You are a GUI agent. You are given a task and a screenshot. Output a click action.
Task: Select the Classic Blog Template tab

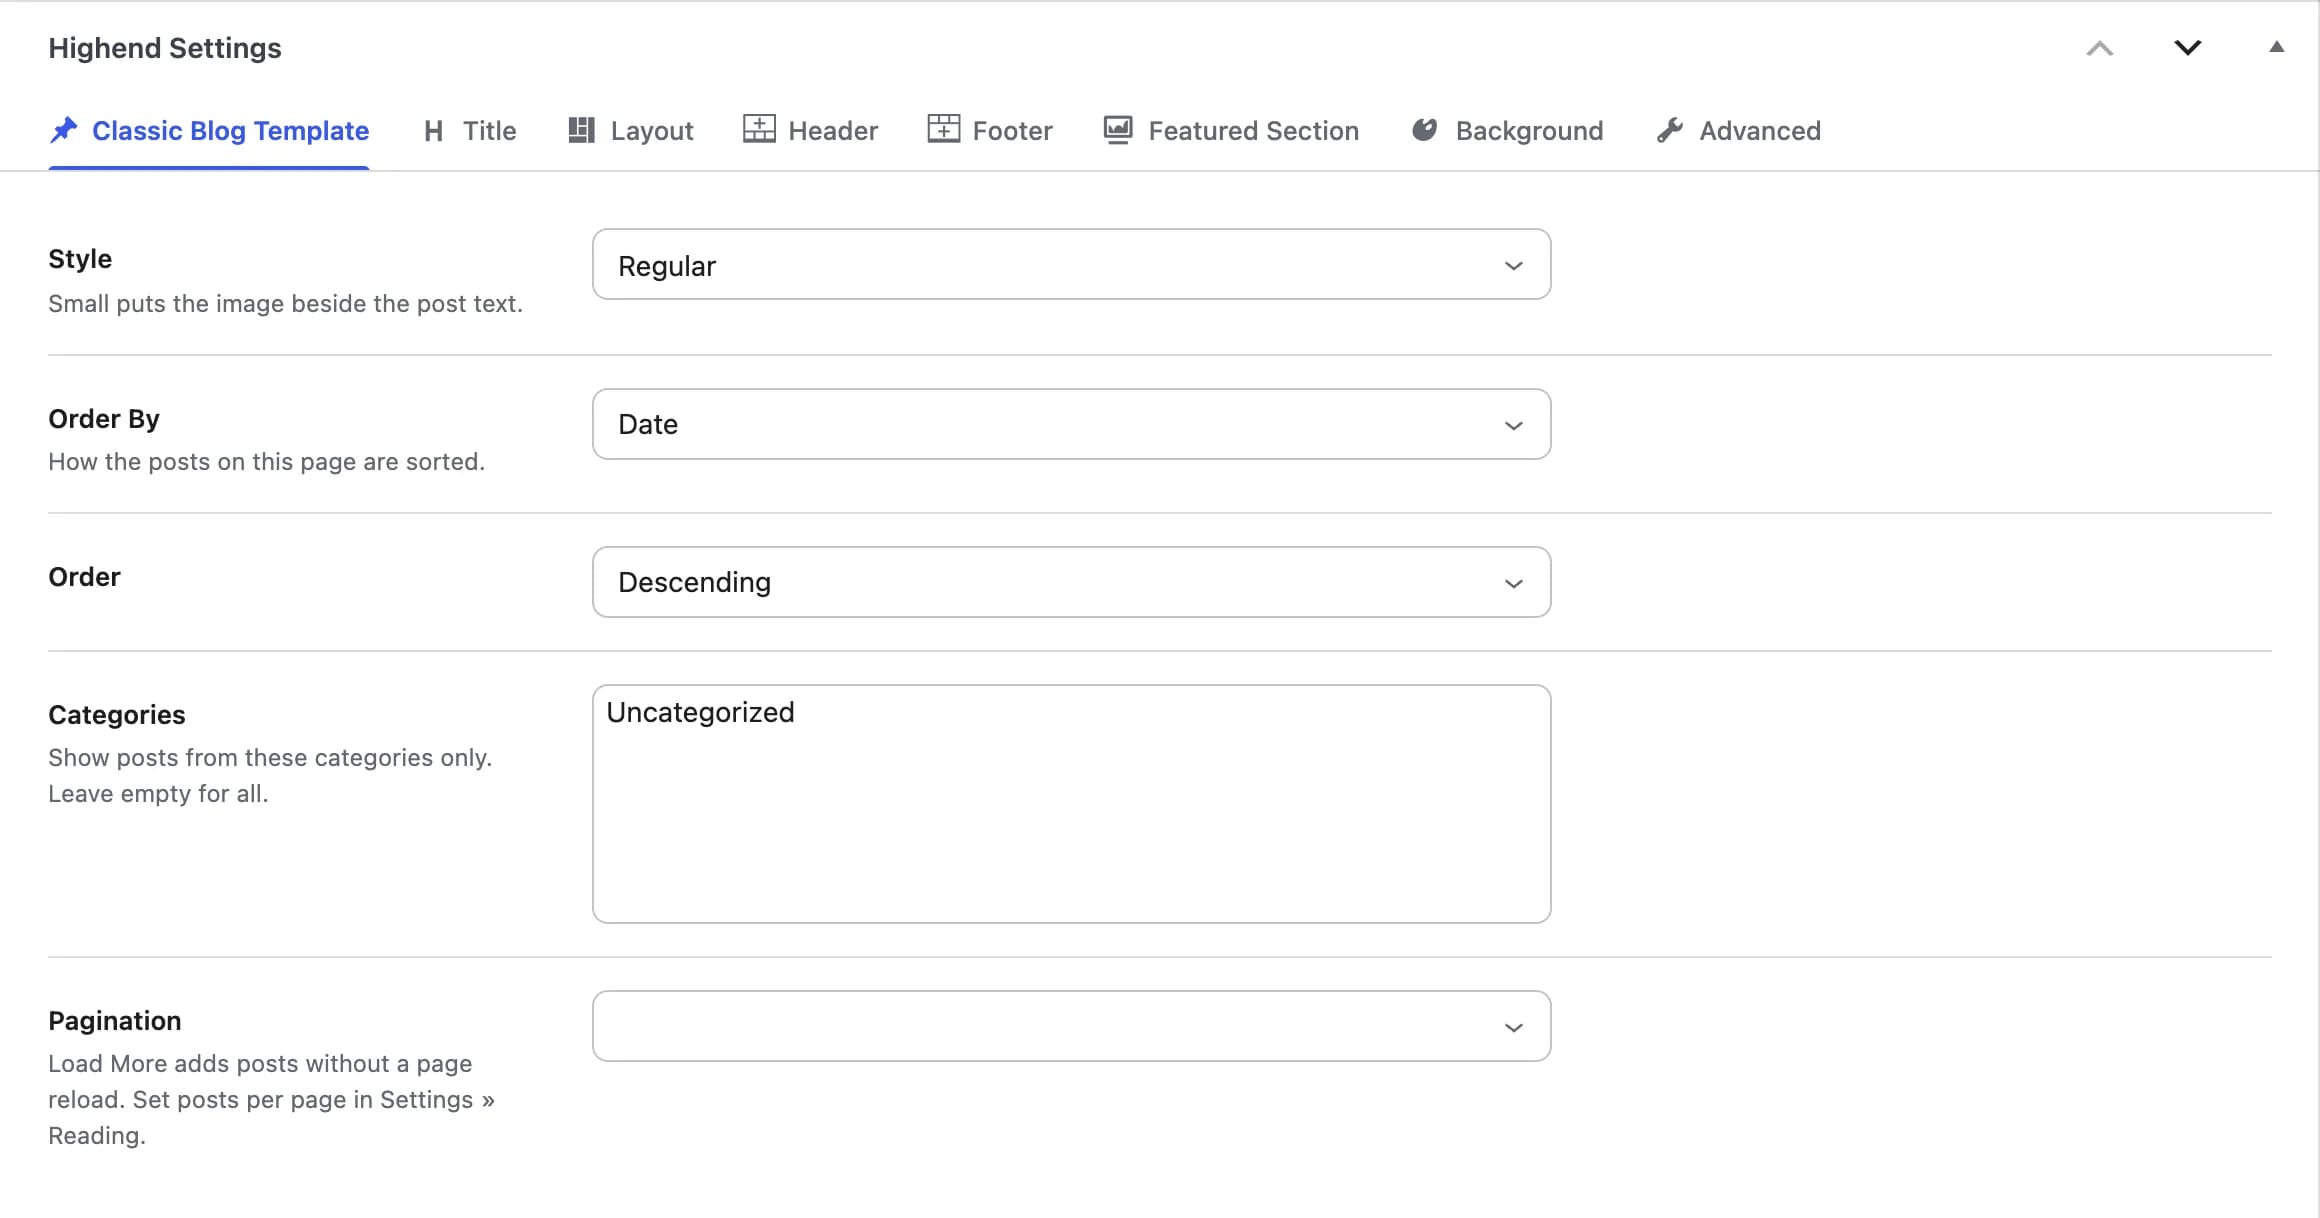click(209, 131)
